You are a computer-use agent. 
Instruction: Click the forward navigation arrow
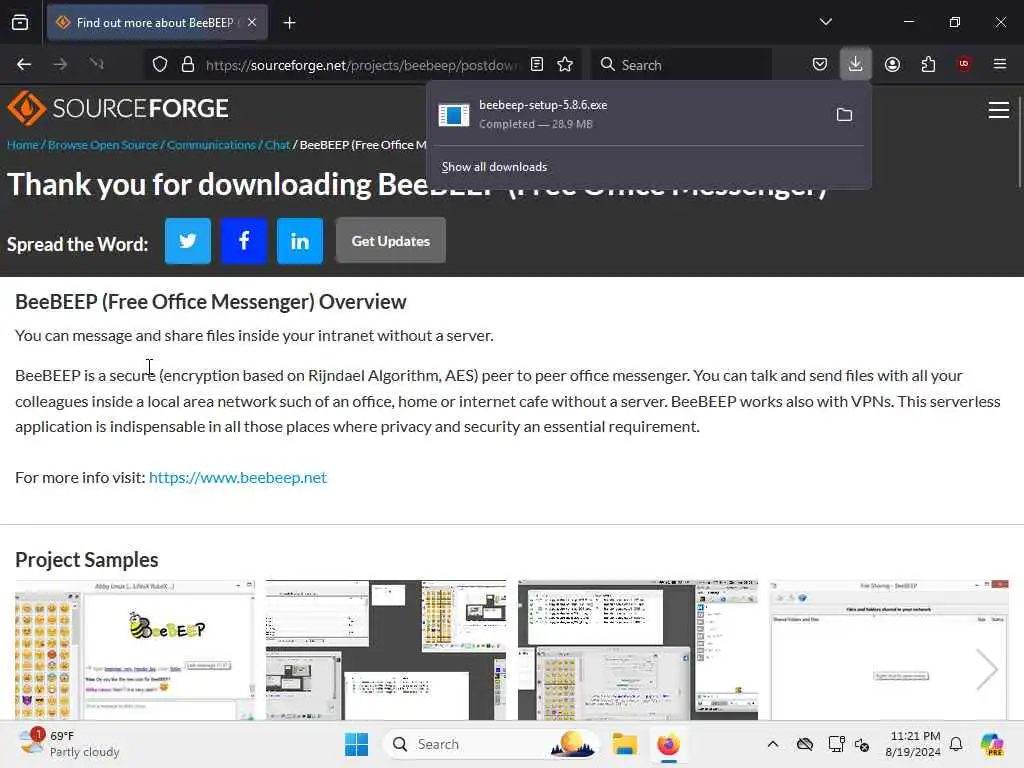pyautogui.click(x=60, y=64)
